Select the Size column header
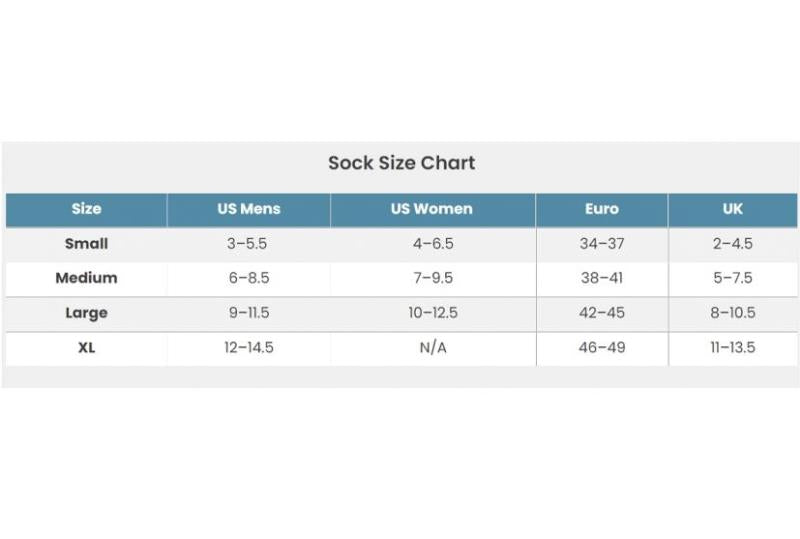Screen dimensions: 800x539 [x=86, y=209]
